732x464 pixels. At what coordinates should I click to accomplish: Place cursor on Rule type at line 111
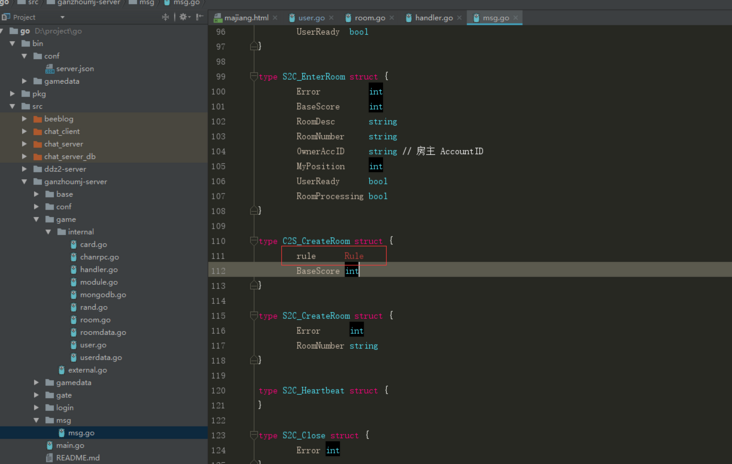coord(354,256)
